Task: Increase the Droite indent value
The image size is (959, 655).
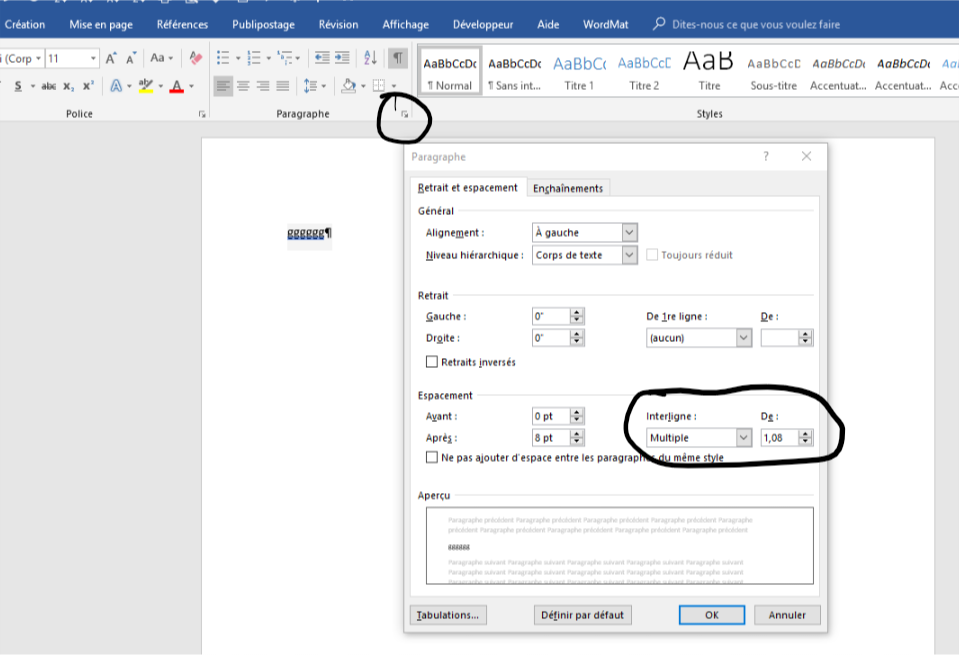Action: tap(577, 334)
